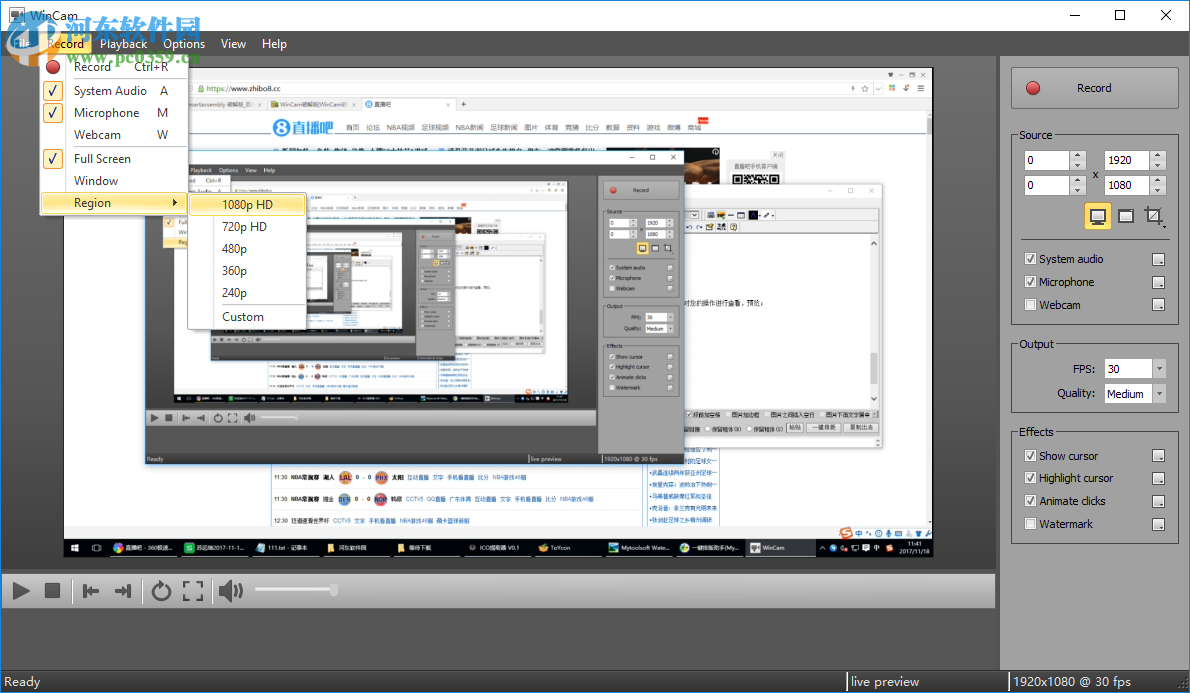Select full screen source icon
This screenshot has height=693, width=1190.
(1097, 216)
